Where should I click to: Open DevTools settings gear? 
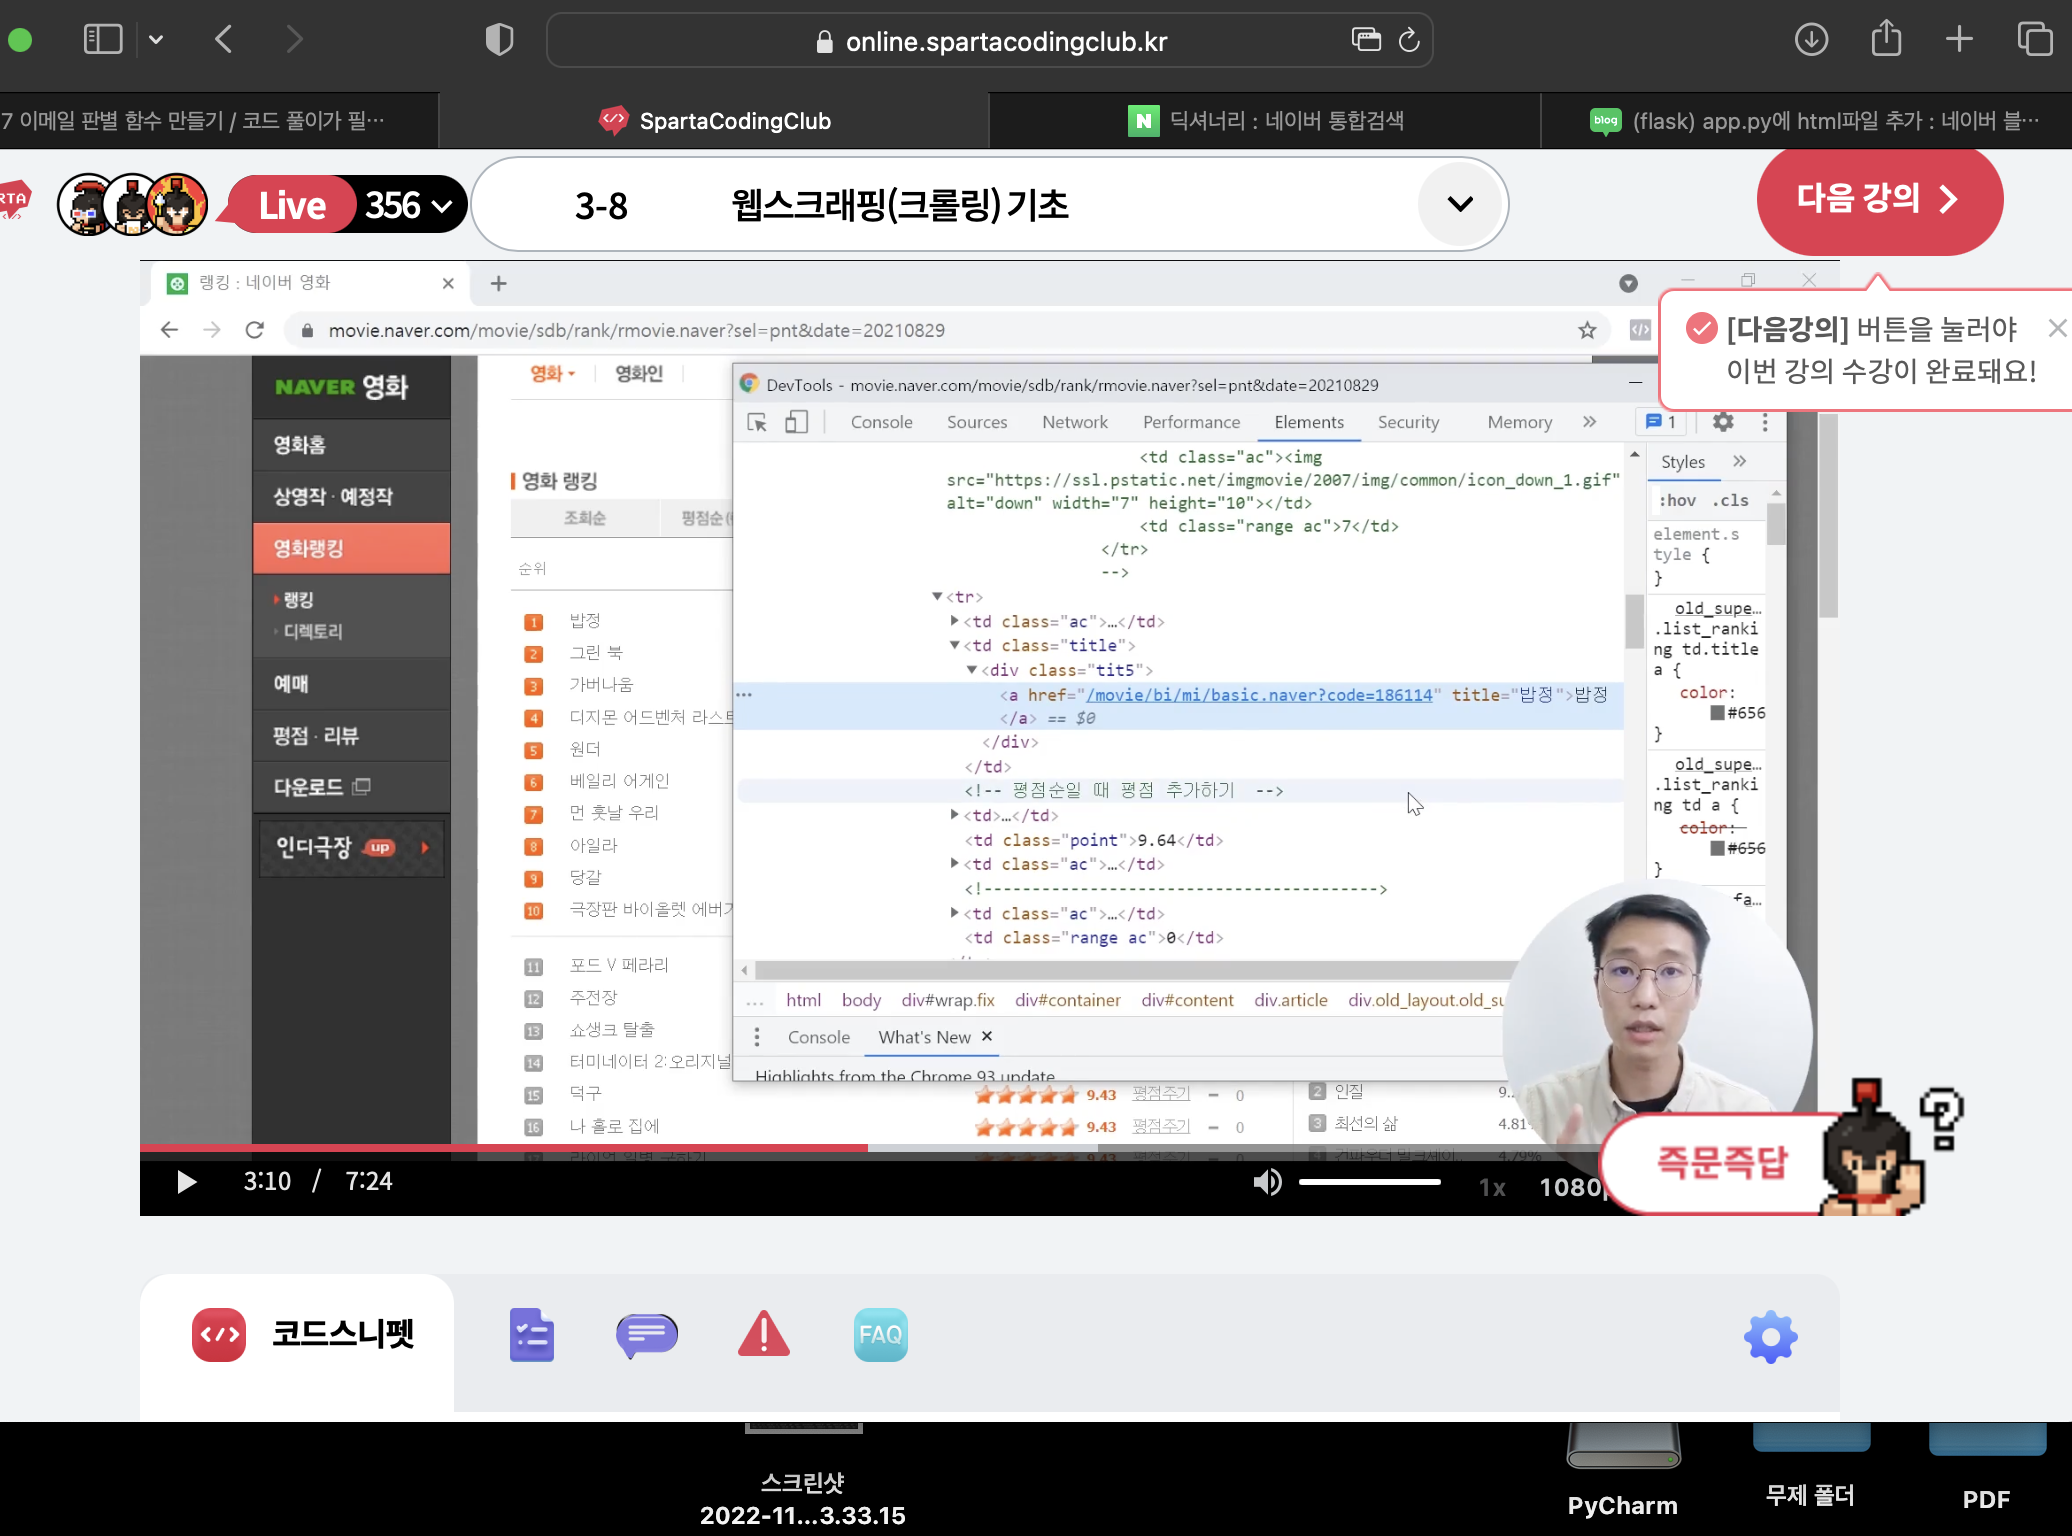[1722, 422]
